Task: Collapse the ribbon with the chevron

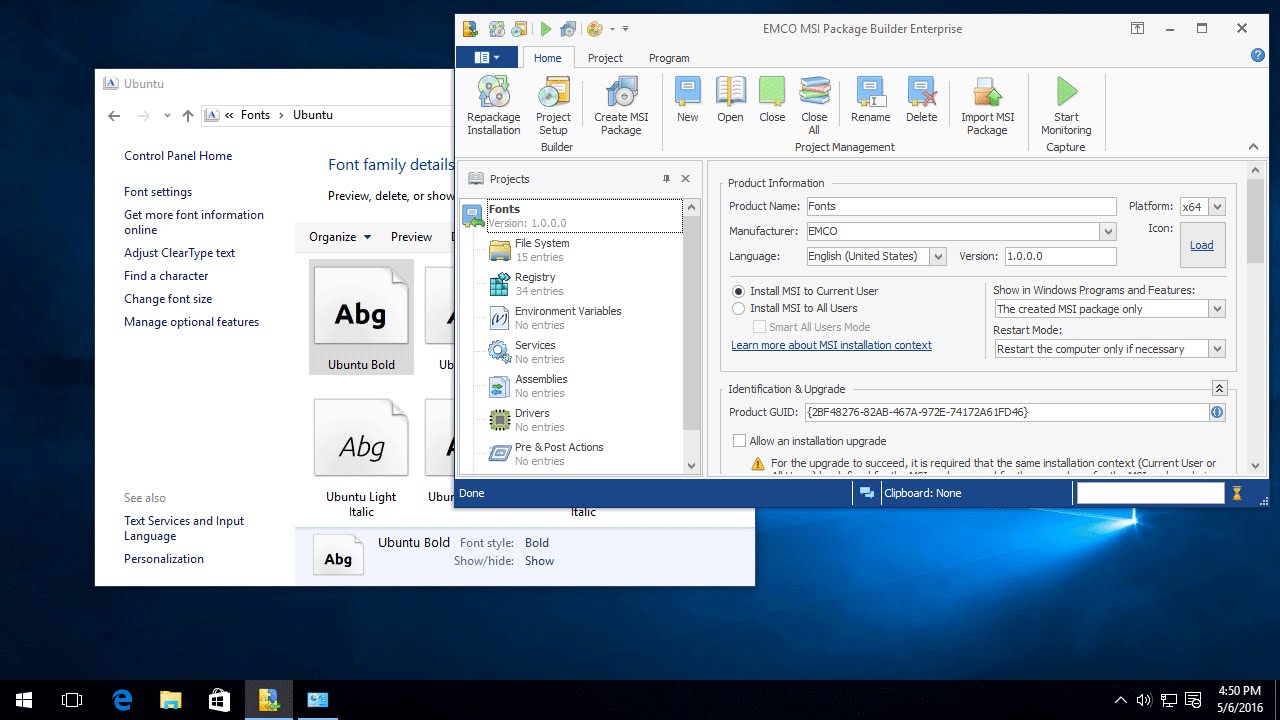Action: pyautogui.click(x=1253, y=147)
